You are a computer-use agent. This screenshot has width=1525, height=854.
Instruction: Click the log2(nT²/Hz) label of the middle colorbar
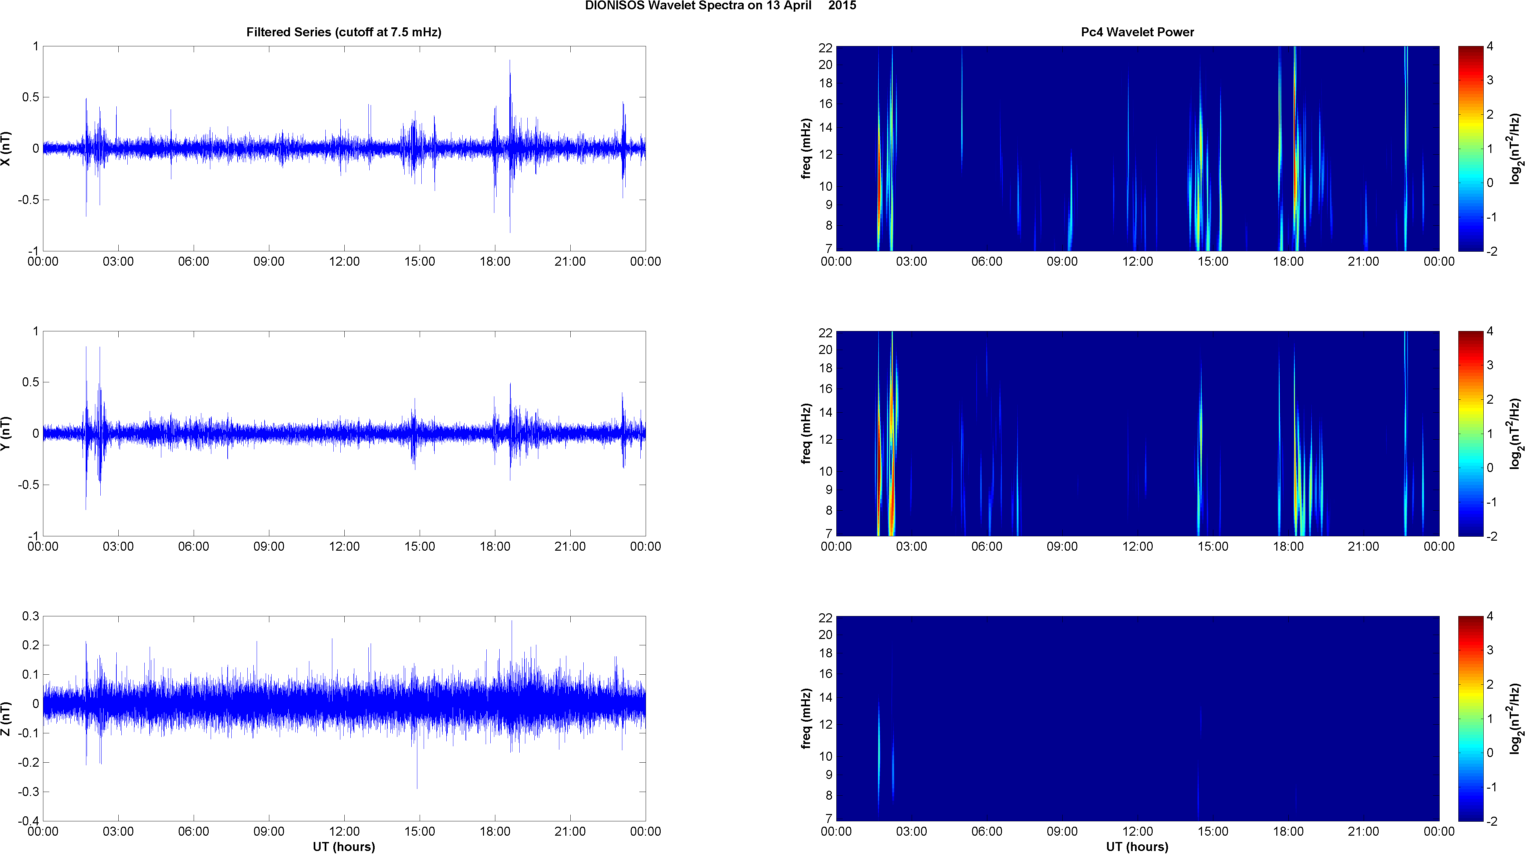point(1516,433)
